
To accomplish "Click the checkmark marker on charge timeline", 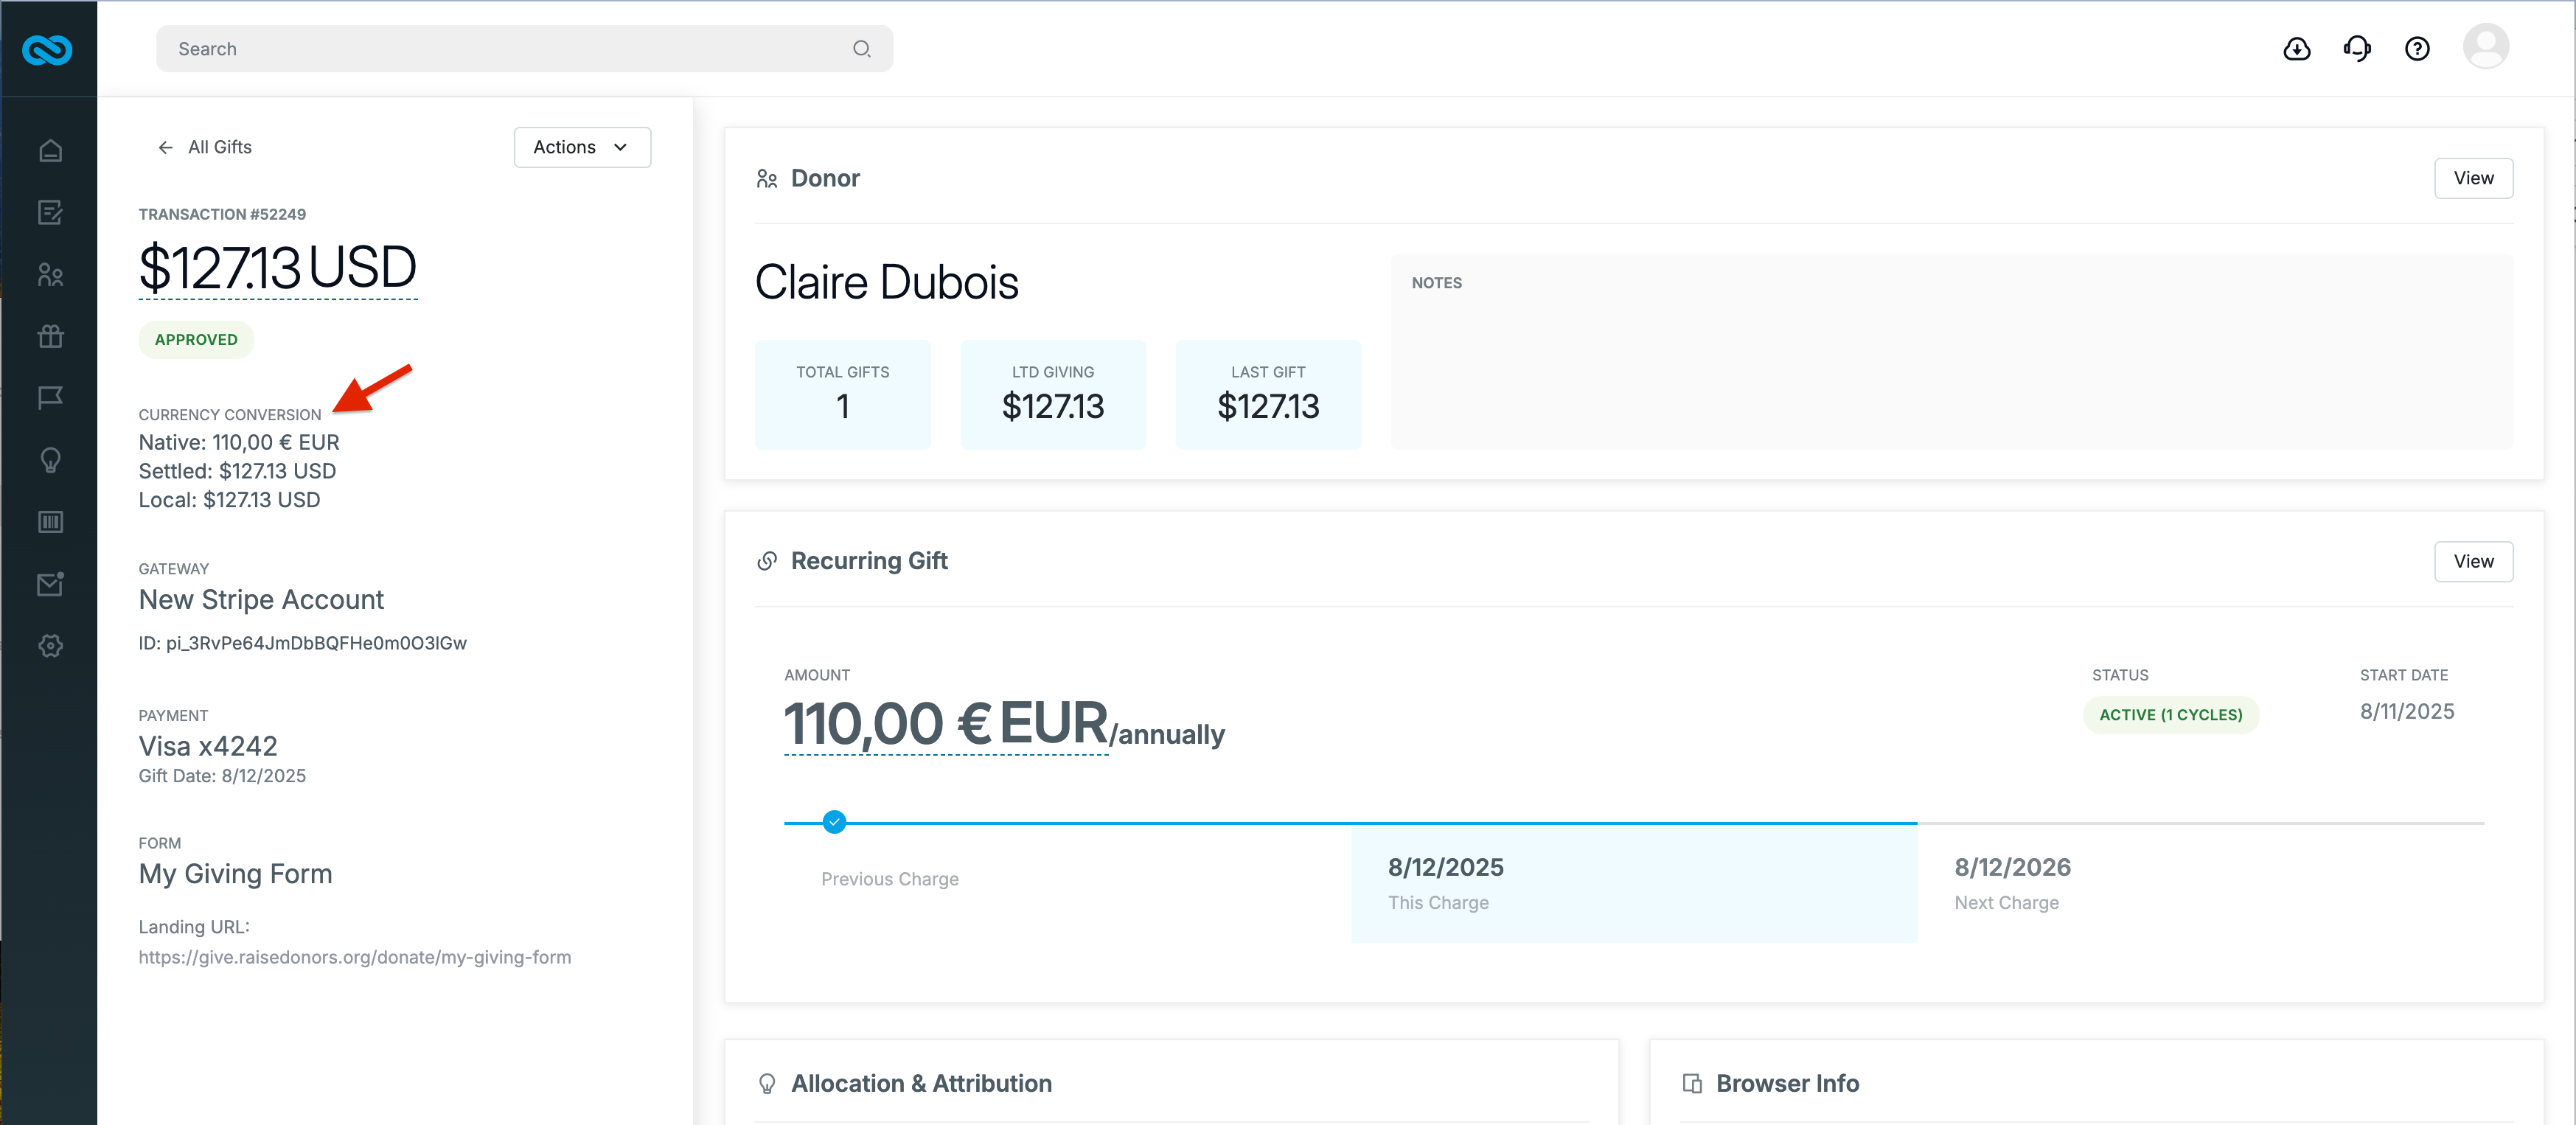I will point(834,822).
